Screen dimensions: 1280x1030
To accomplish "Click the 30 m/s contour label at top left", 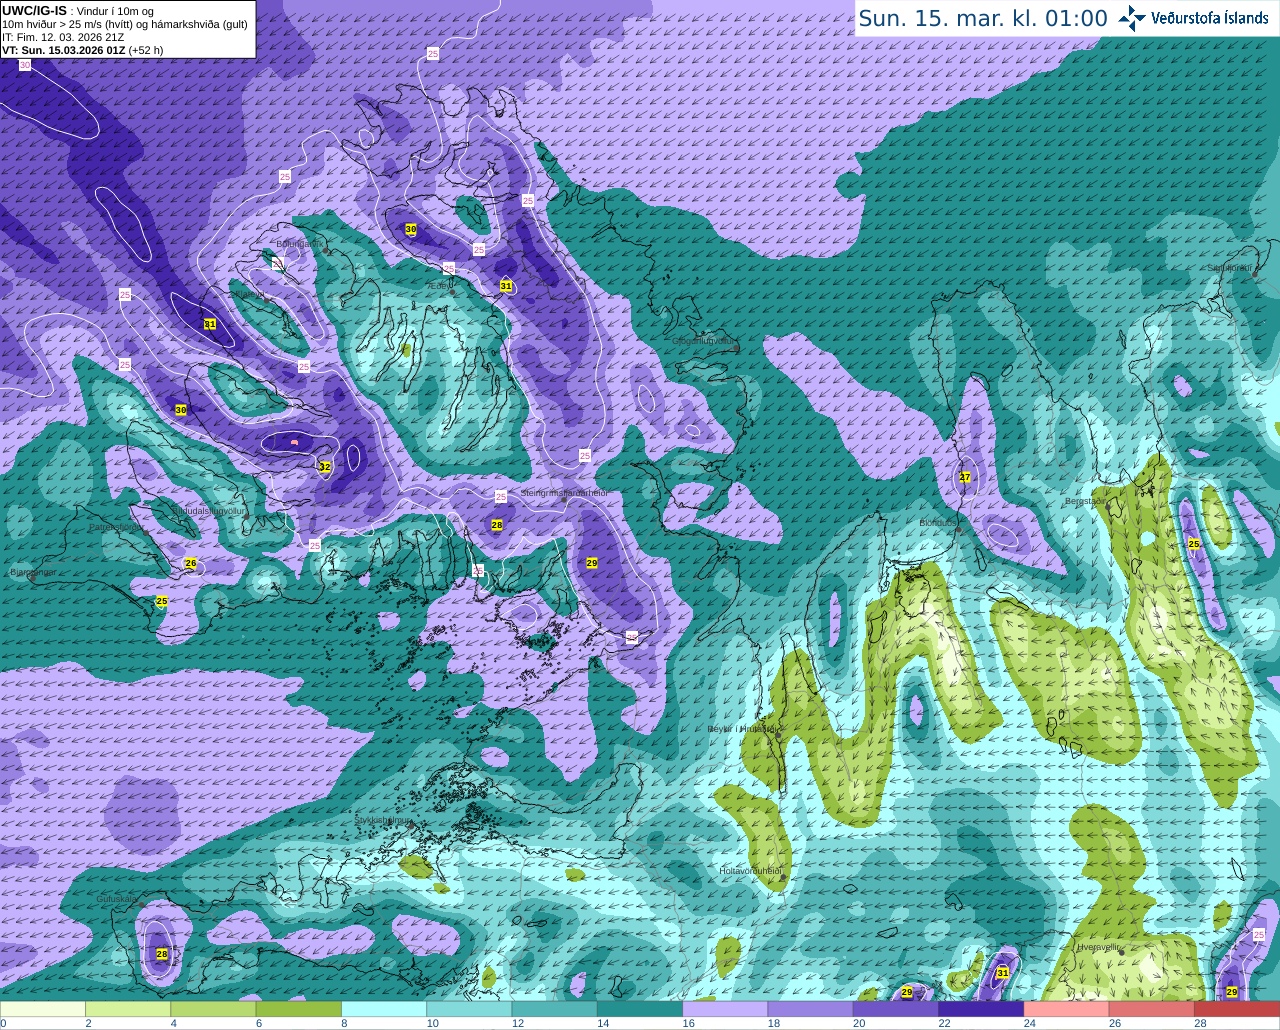I will click(25, 65).
